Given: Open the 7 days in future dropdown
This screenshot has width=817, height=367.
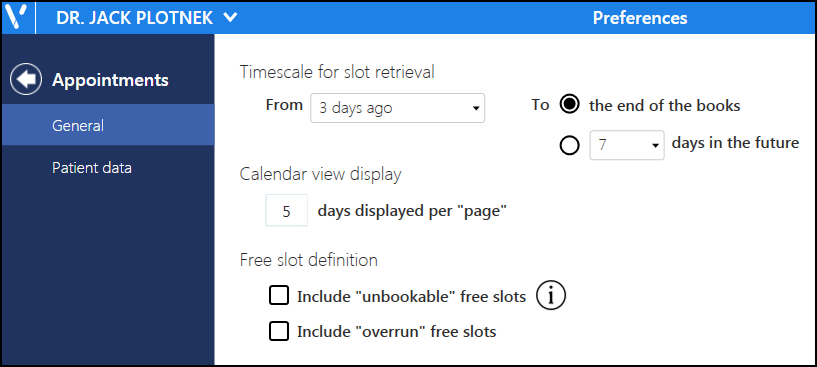Looking at the screenshot, I should pos(627,145).
